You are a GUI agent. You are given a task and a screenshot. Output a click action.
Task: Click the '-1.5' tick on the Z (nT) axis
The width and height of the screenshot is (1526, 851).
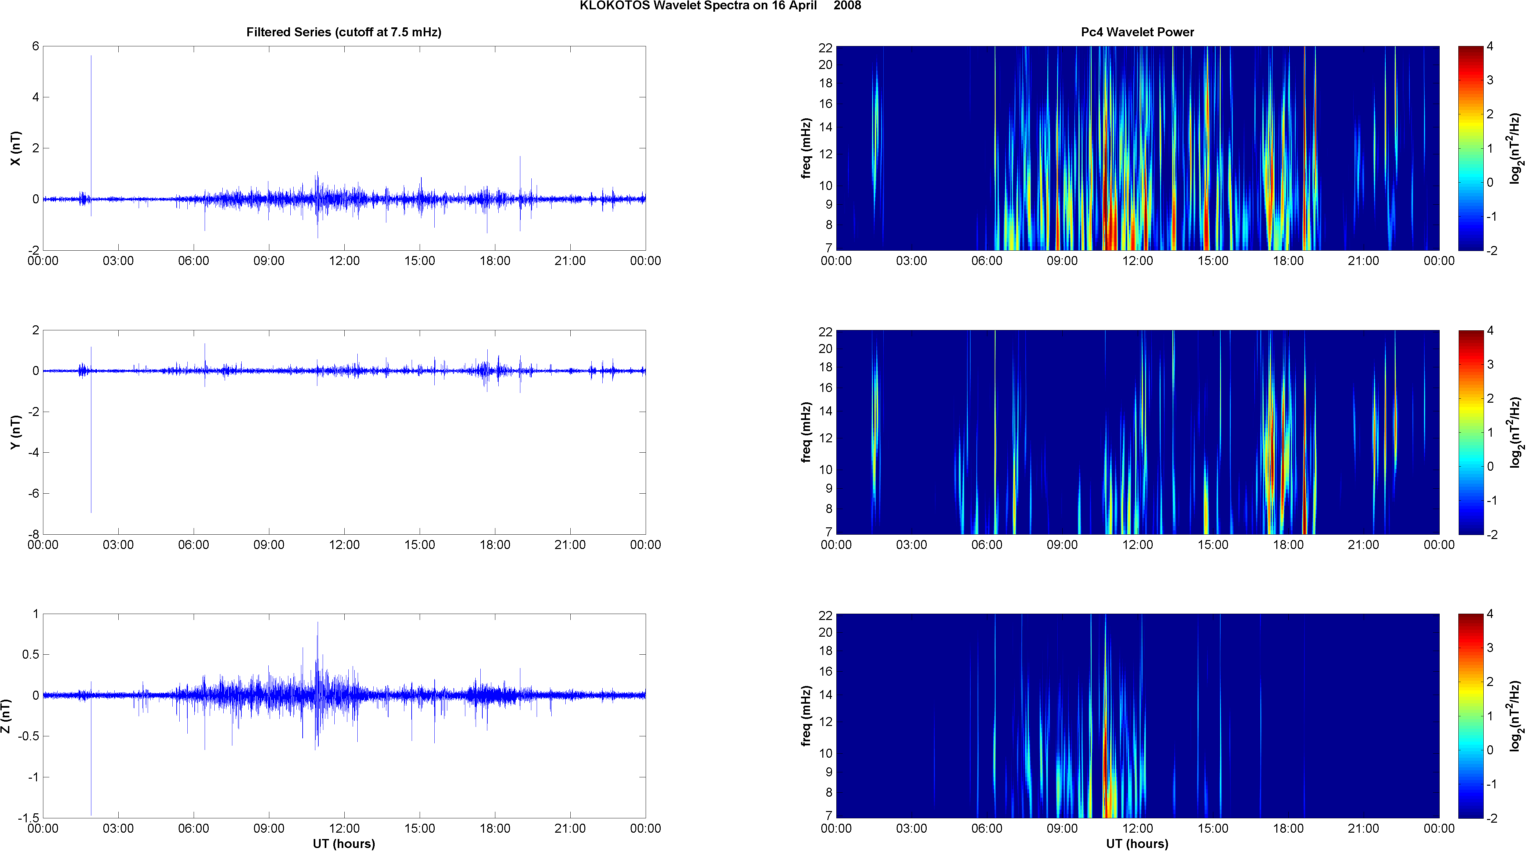[x=28, y=818]
